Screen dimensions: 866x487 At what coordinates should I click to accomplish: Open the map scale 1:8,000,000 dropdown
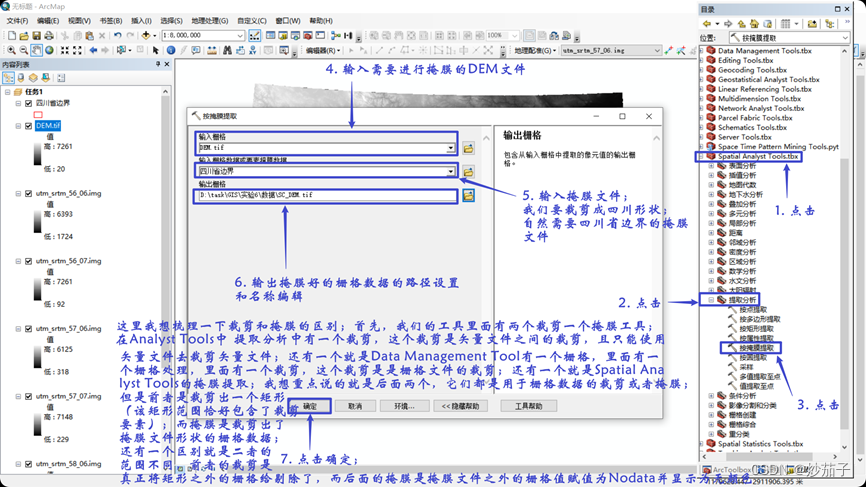coord(240,35)
